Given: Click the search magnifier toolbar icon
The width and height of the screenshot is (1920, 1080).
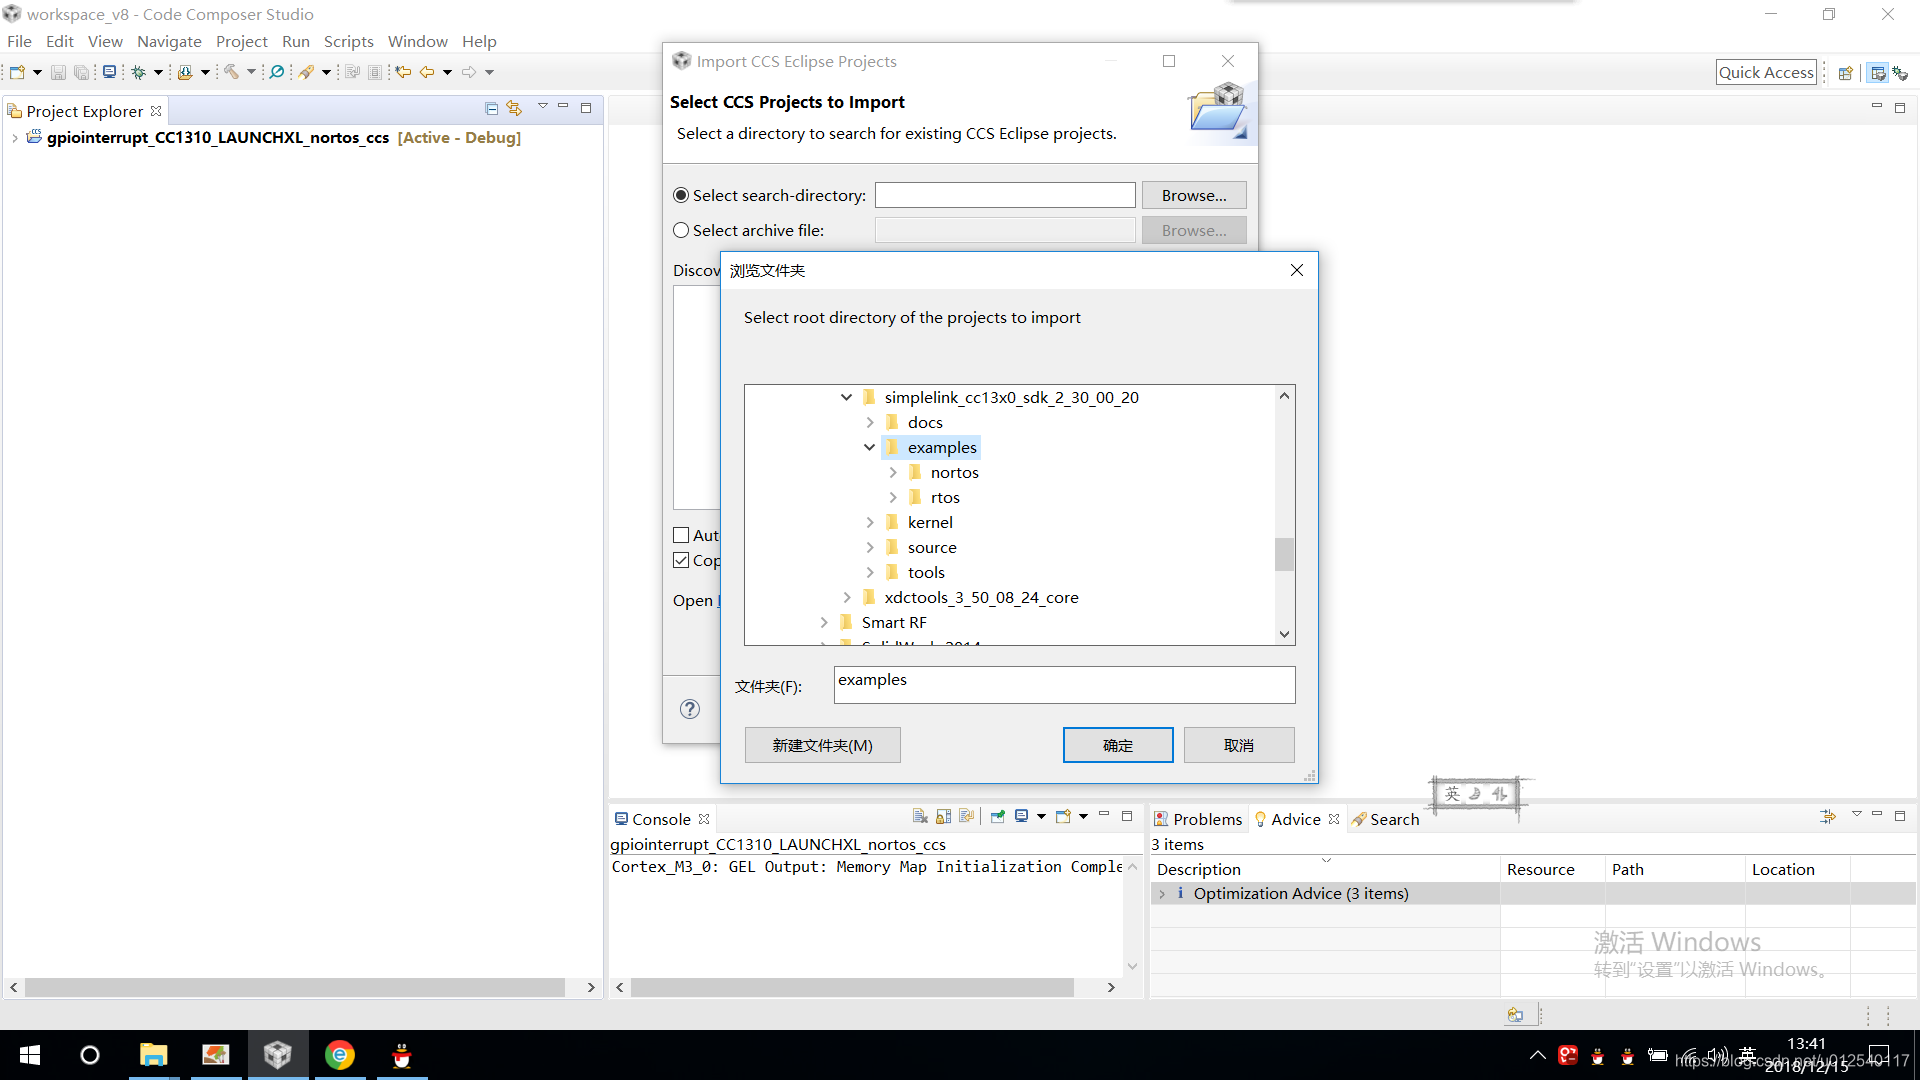Looking at the screenshot, I should pos(277,72).
